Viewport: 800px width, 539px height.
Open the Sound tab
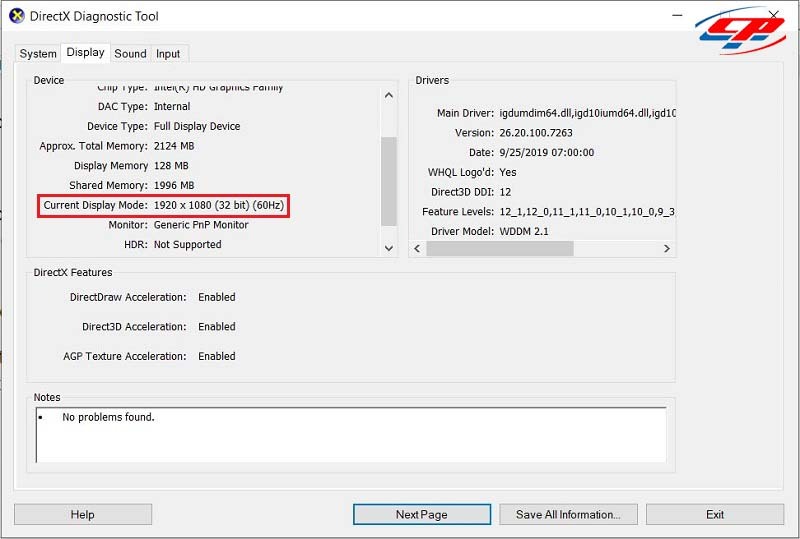130,54
